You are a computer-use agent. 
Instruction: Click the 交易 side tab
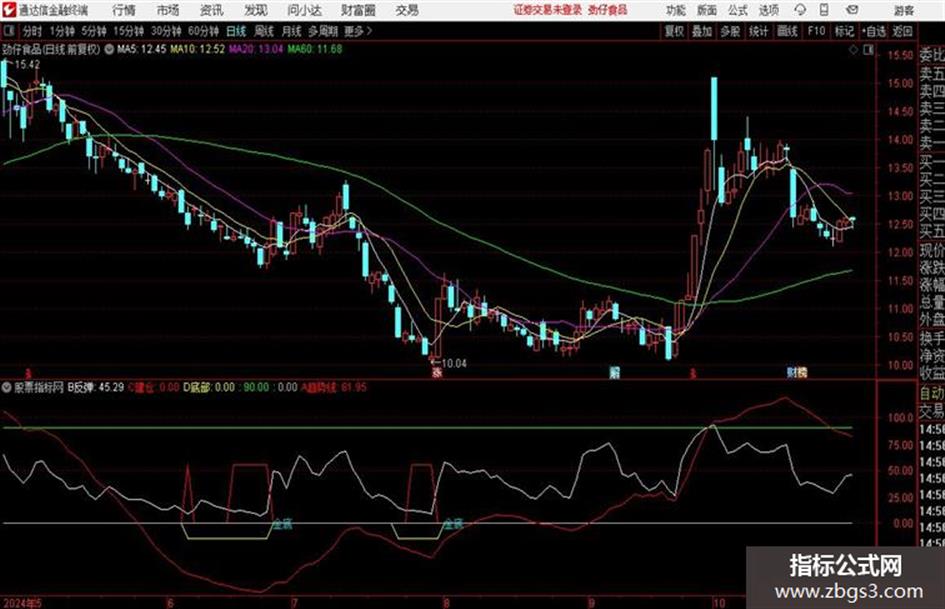click(x=932, y=412)
